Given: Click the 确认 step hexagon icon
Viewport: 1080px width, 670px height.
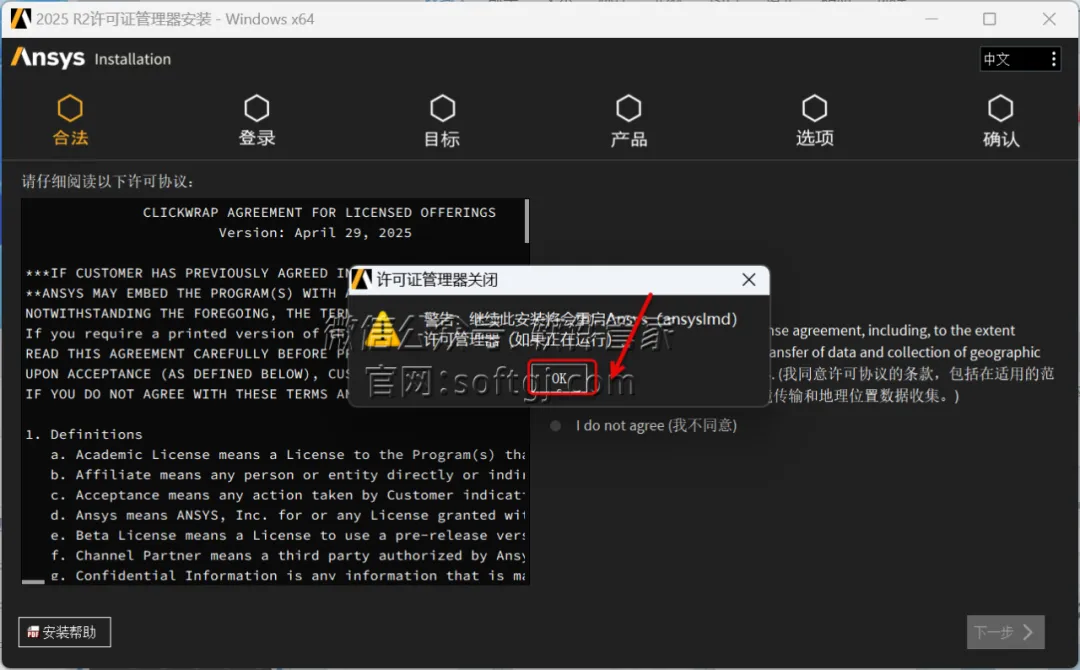Looking at the screenshot, I should point(1000,108).
